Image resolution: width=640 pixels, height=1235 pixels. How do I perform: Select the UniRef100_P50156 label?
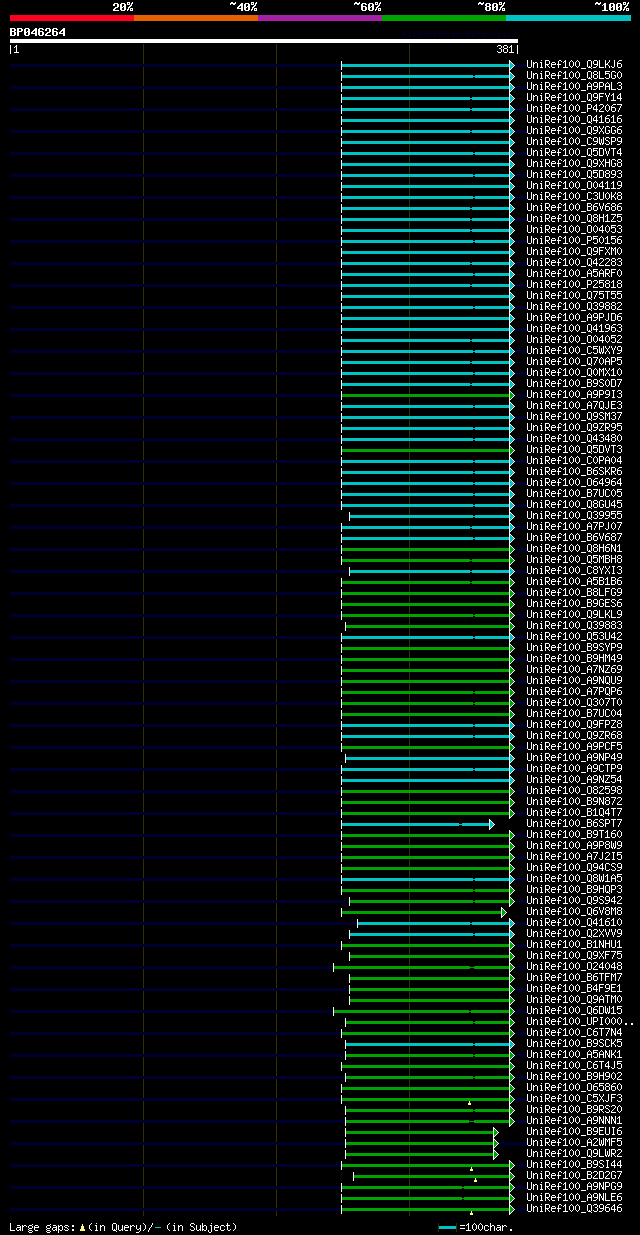click(x=576, y=240)
